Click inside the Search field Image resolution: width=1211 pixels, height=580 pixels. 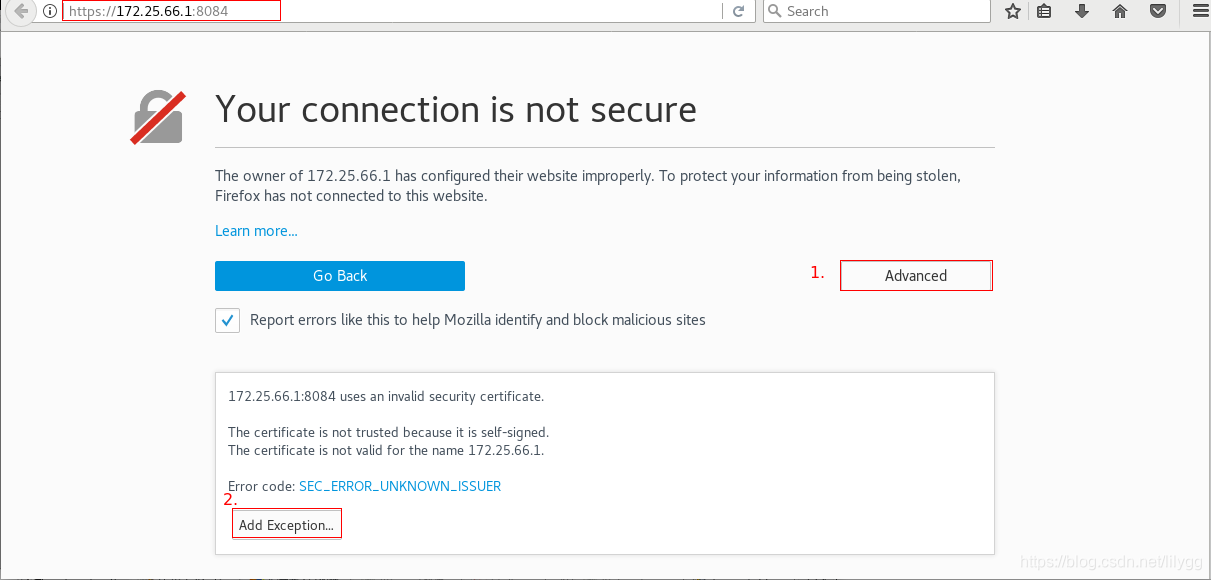tap(880, 11)
